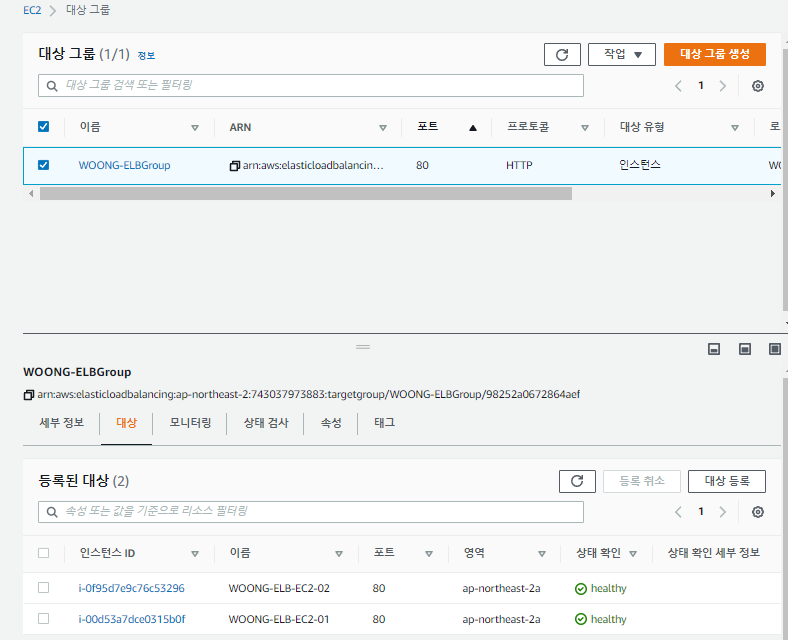The image size is (788, 640).
Task: Maximize the detail panel to full view
Action: (775, 349)
